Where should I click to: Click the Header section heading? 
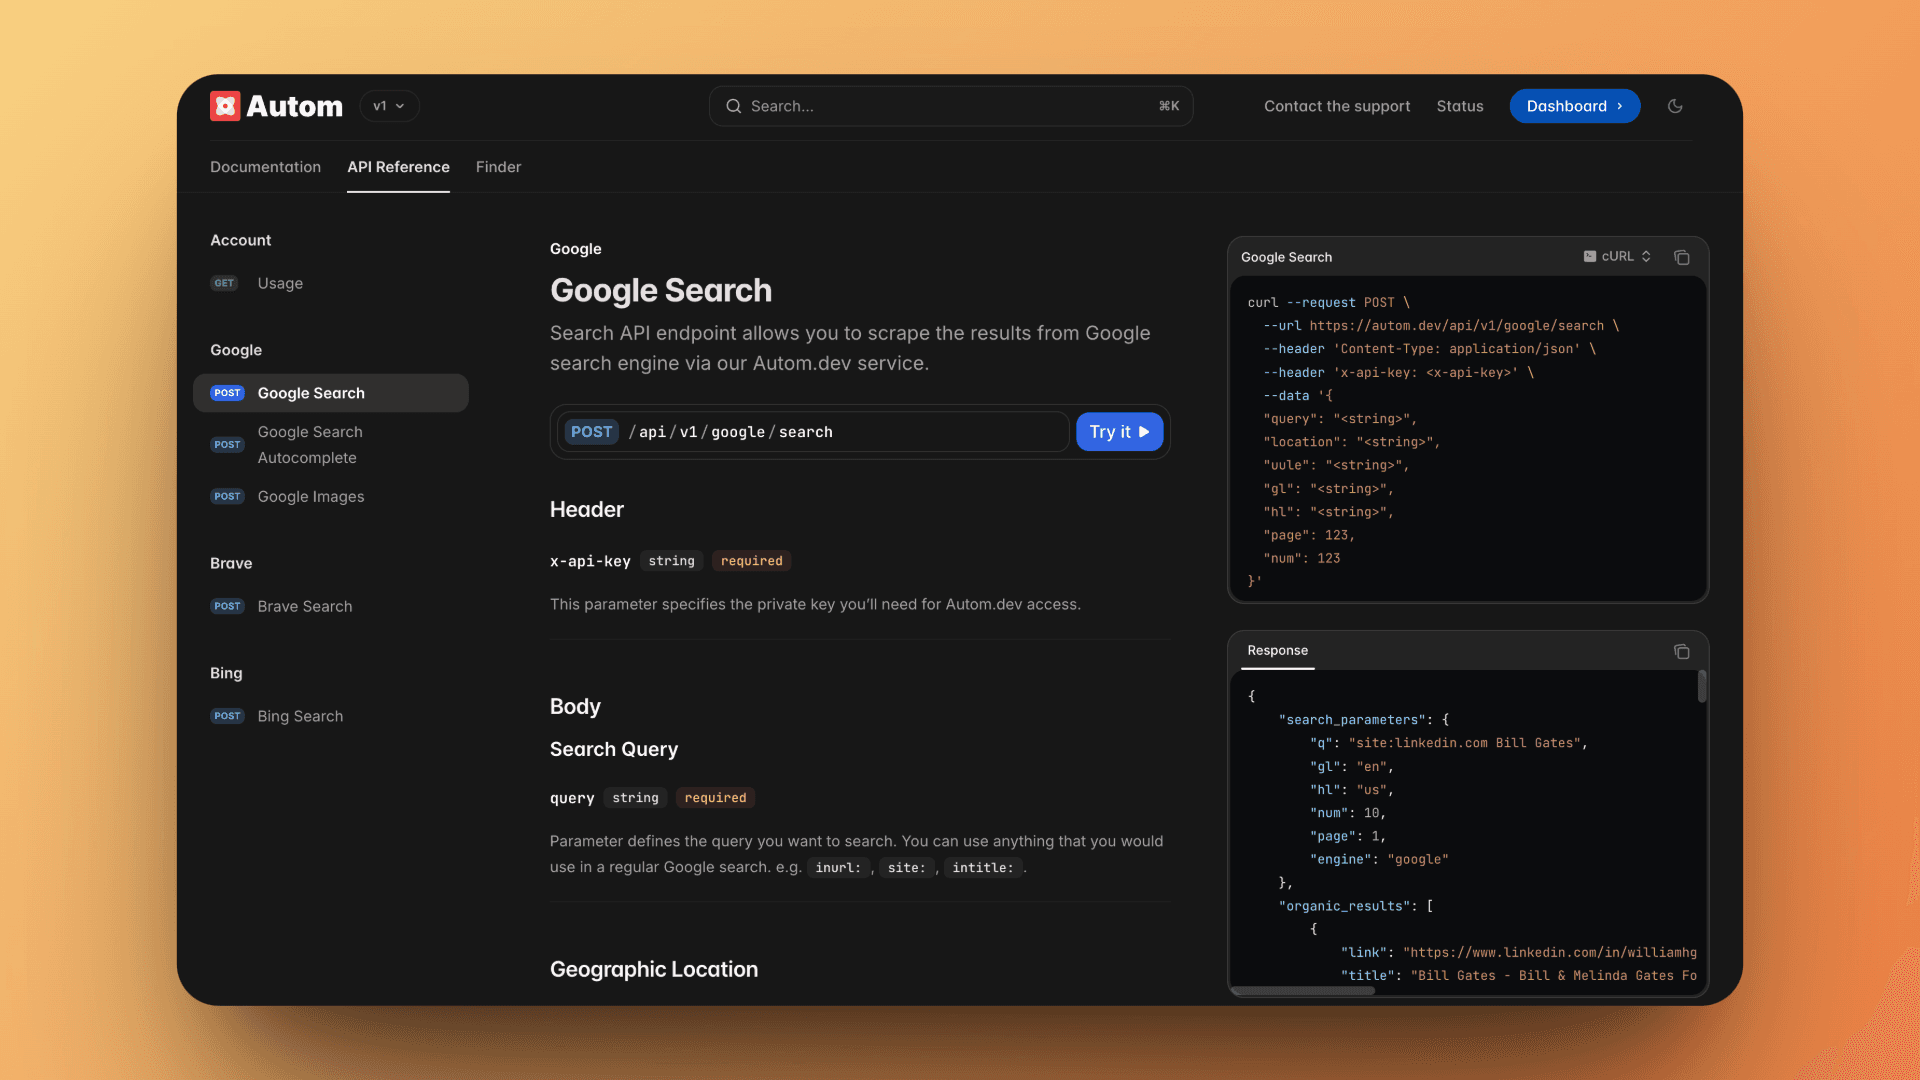(587, 509)
